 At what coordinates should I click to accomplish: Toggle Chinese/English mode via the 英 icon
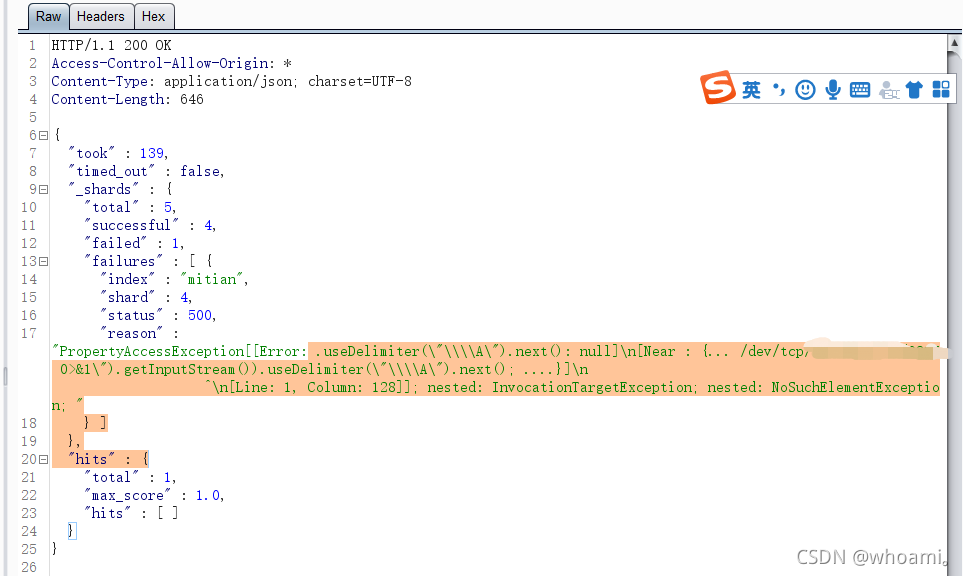click(x=751, y=89)
